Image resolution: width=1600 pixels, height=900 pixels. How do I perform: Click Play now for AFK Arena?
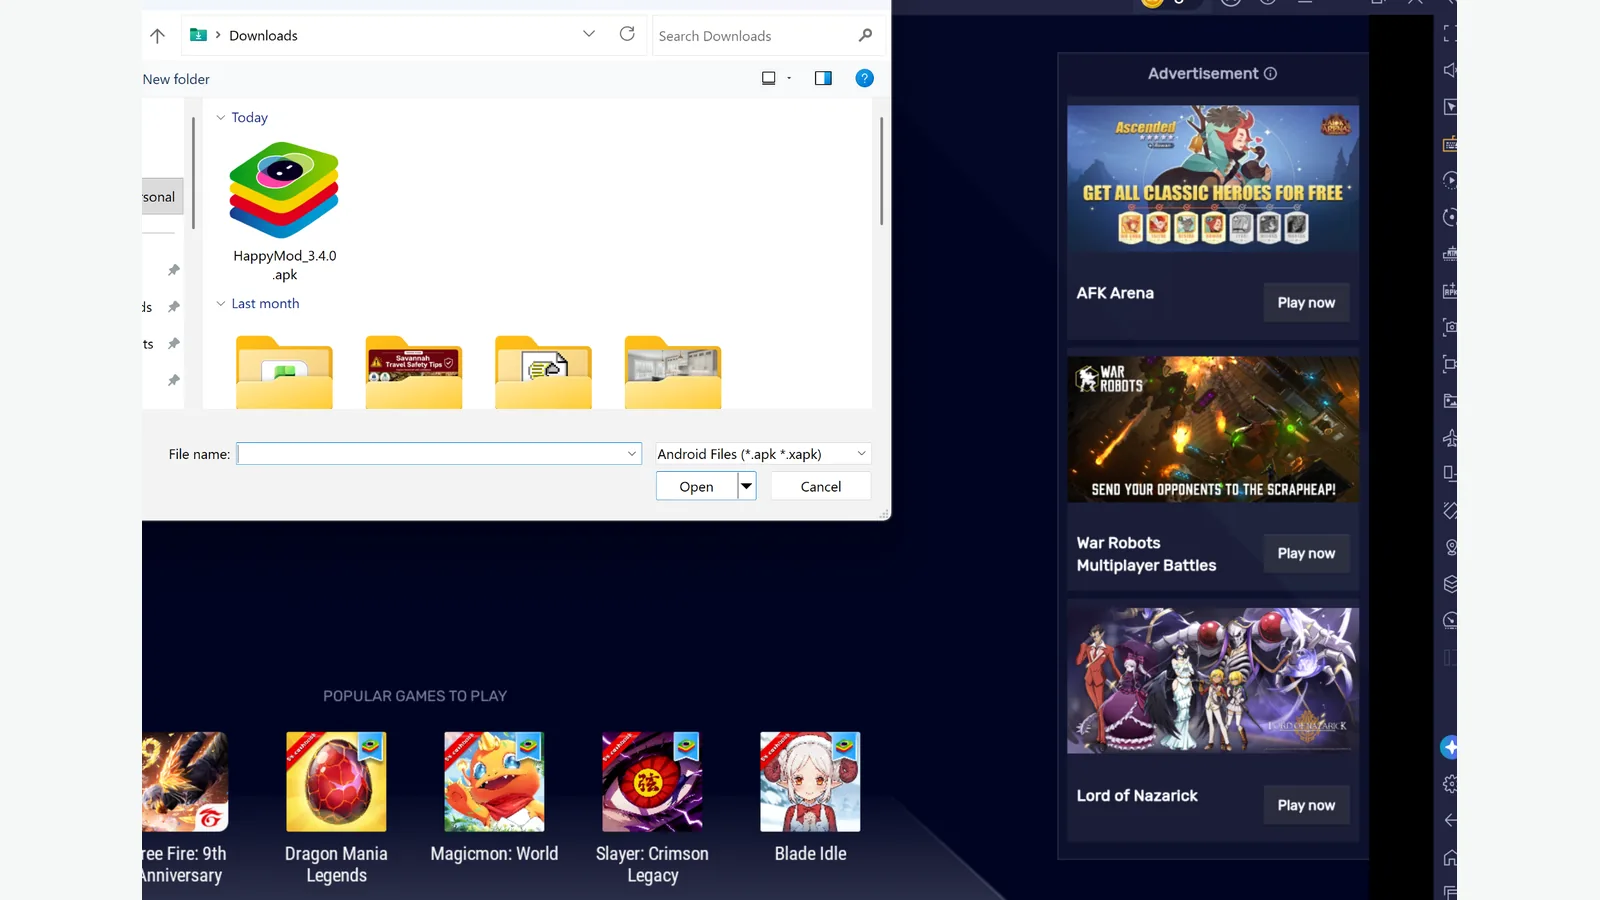pyautogui.click(x=1306, y=303)
